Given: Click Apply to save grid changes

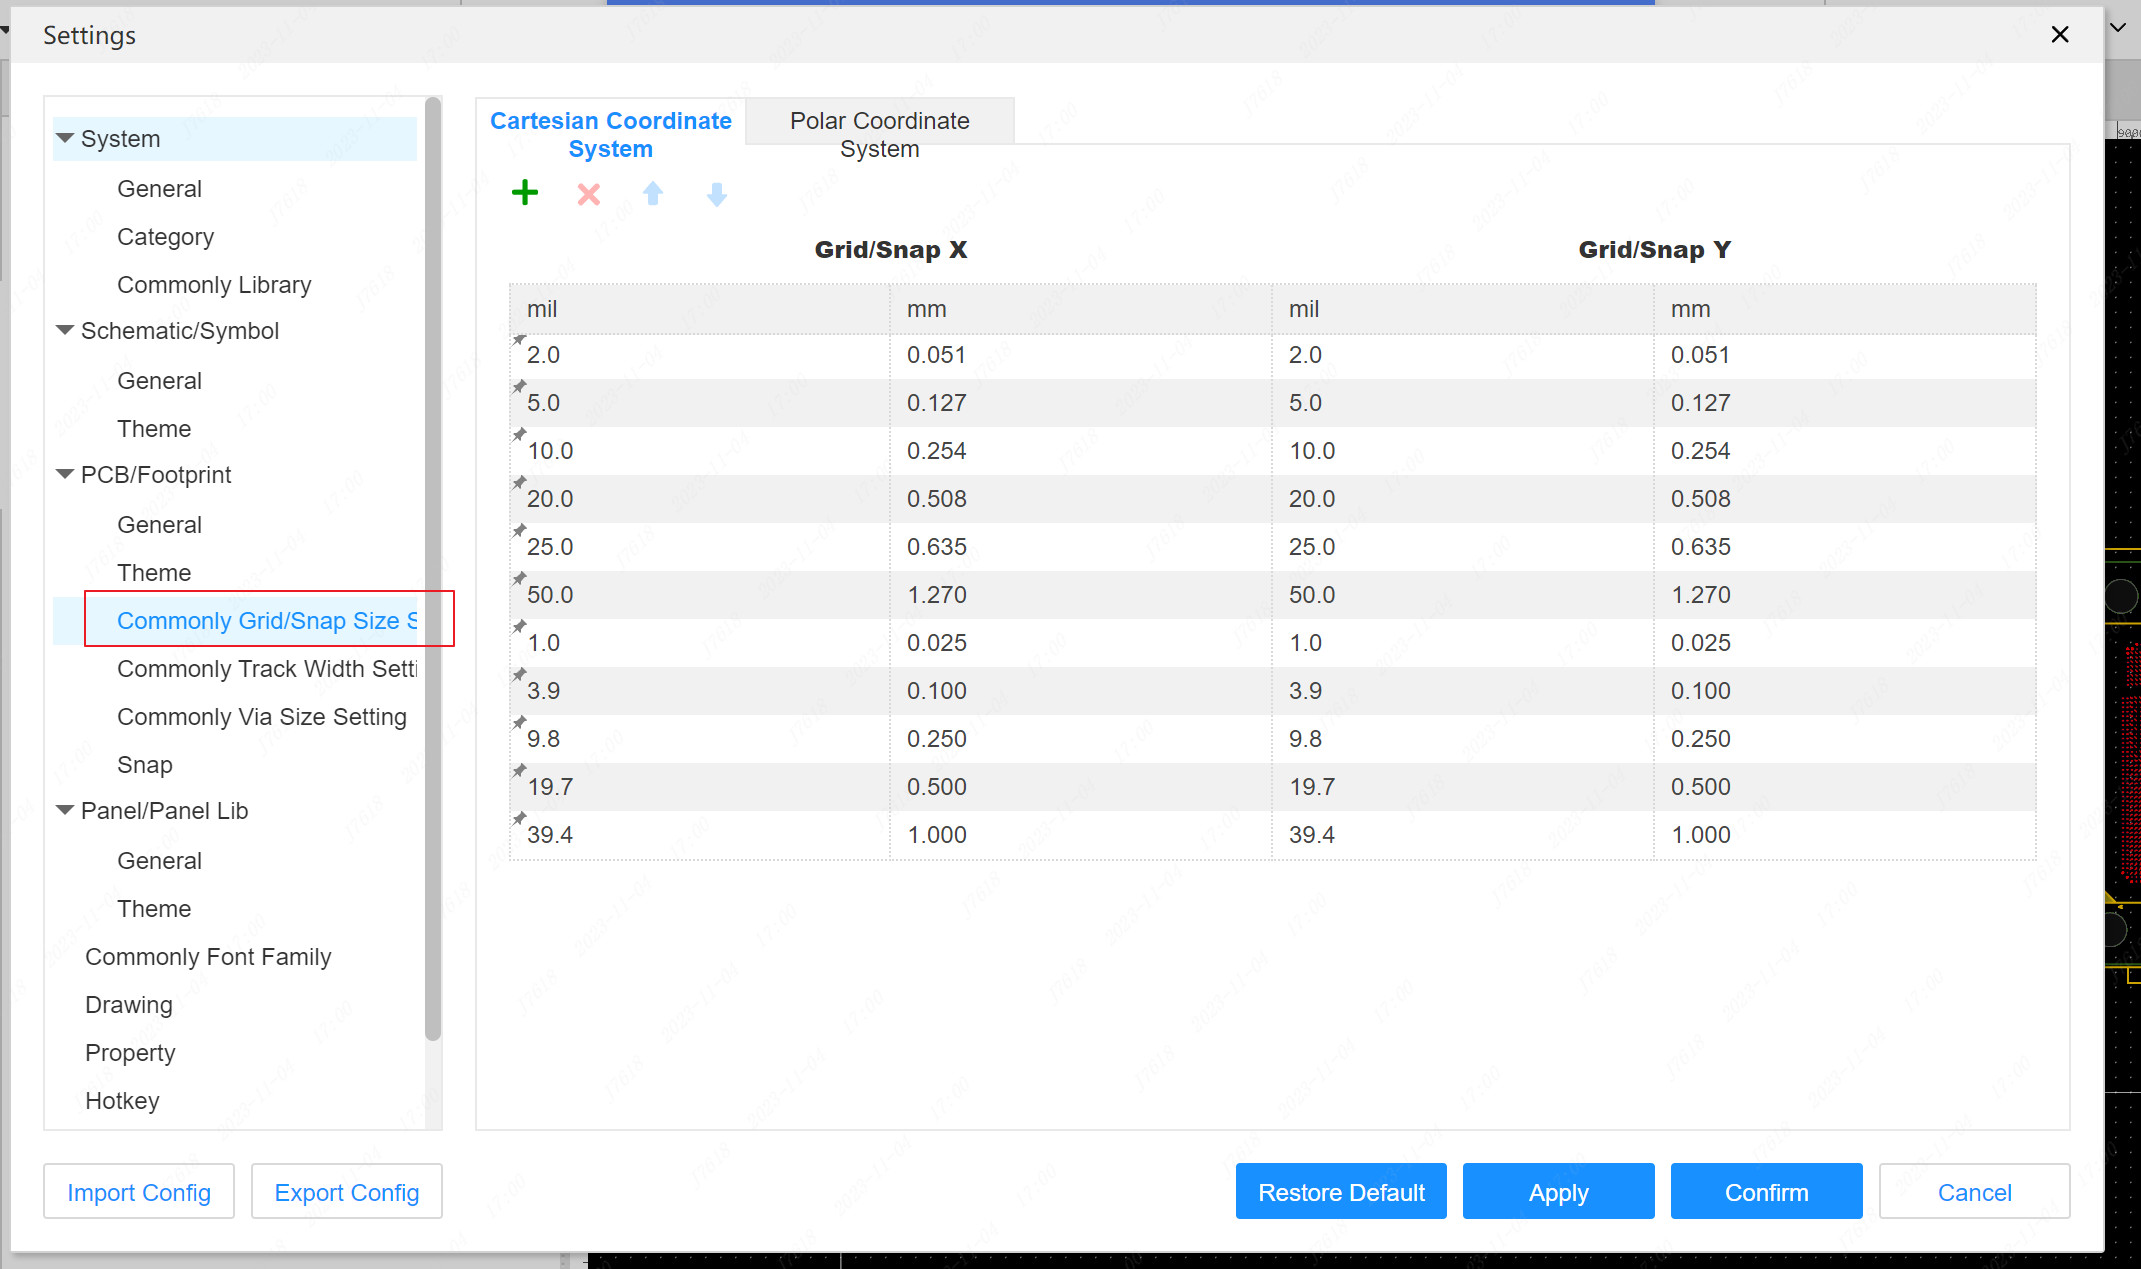Looking at the screenshot, I should (x=1557, y=1192).
